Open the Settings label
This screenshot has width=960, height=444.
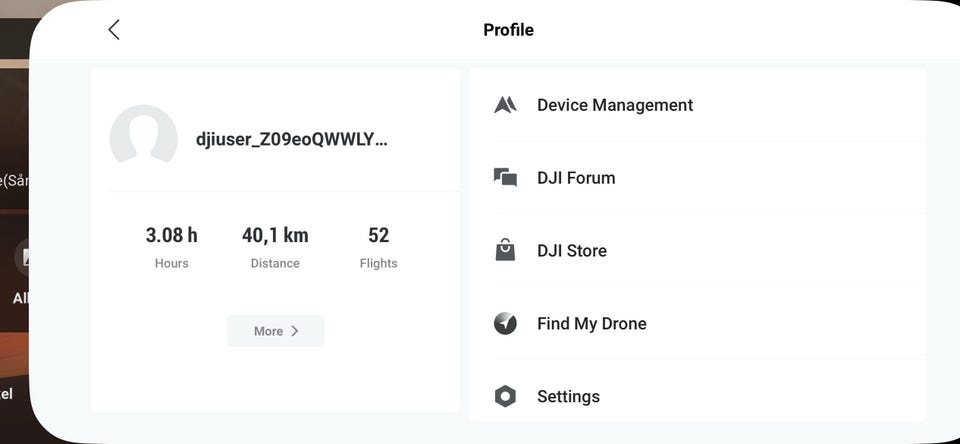[x=568, y=396]
